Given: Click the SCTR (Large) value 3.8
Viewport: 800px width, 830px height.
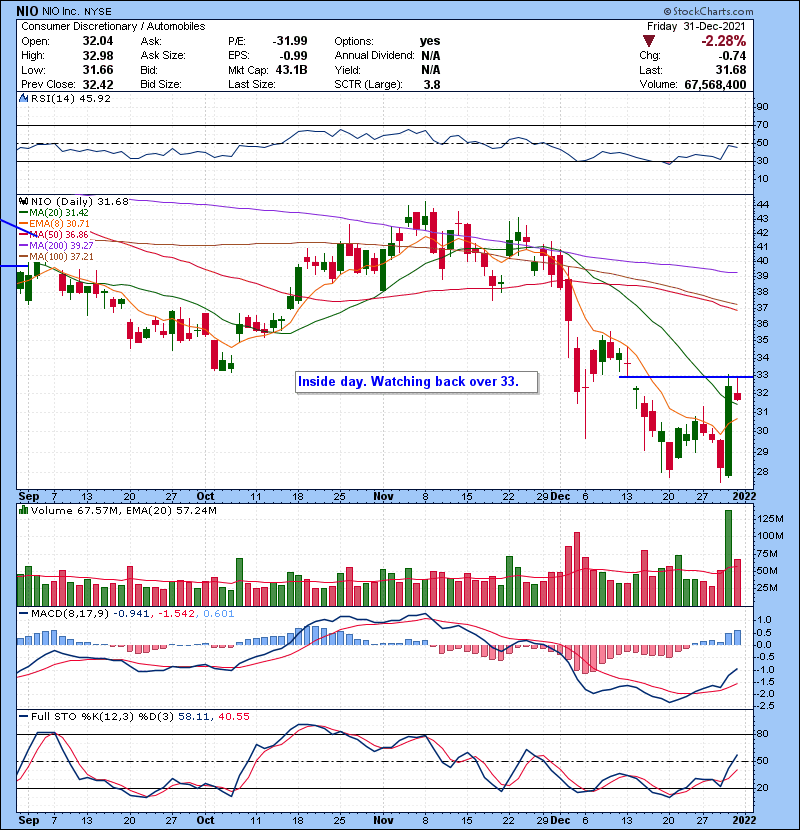Looking at the screenshot, I should [432, 84].
